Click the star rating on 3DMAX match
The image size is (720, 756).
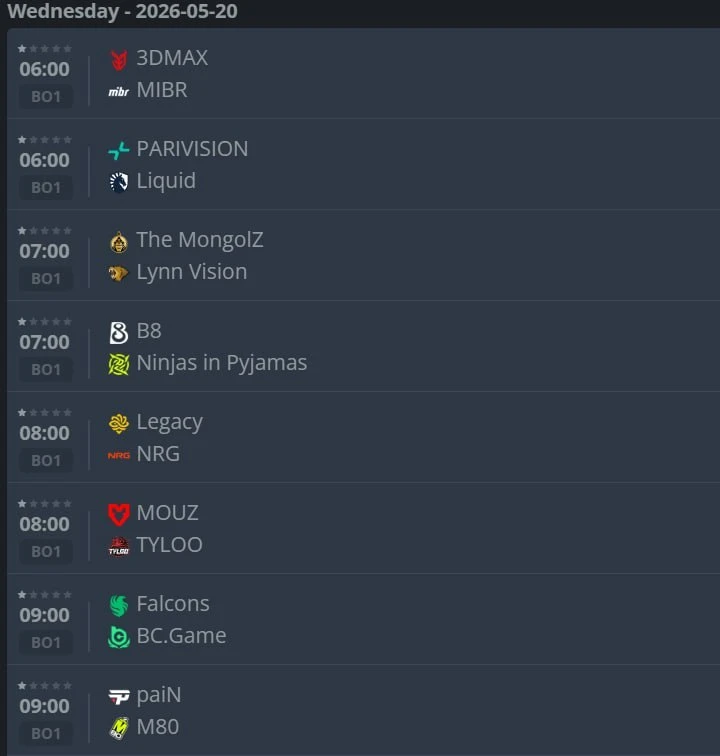point(44,49)
